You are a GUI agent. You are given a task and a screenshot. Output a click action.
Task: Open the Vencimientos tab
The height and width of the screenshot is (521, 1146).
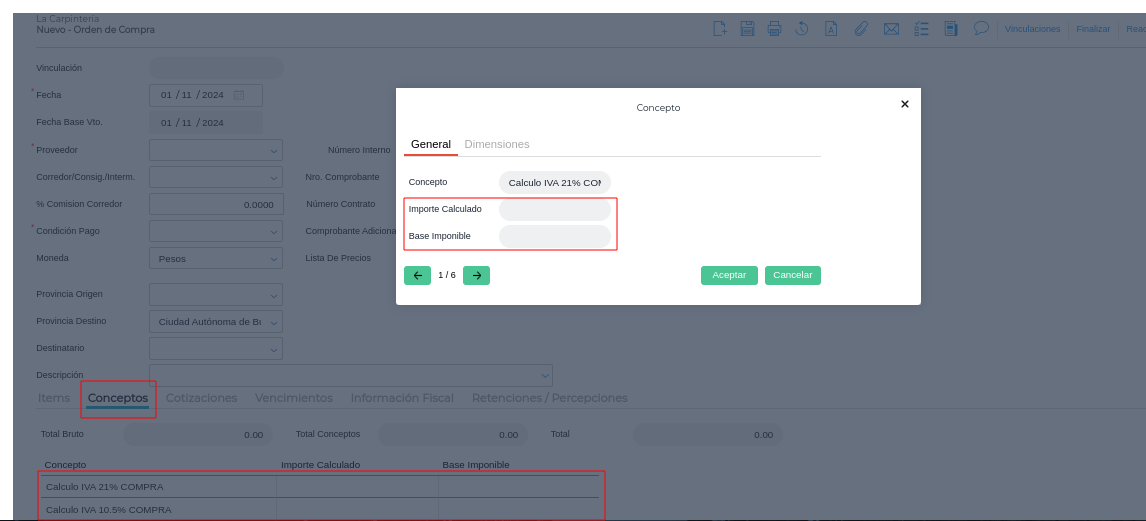pyautogui.click(x=294, y=398)
